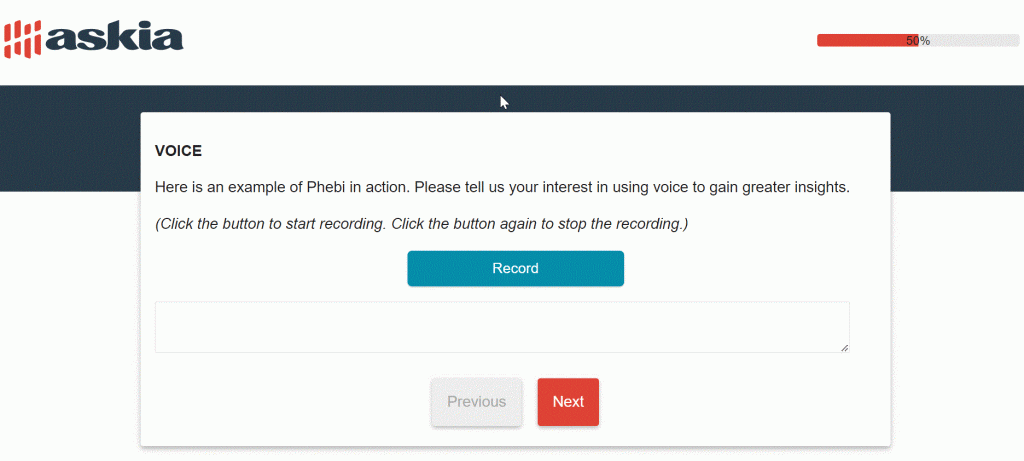Click the text area resize grip icon

pyautogui.click(x=844, y=348)
